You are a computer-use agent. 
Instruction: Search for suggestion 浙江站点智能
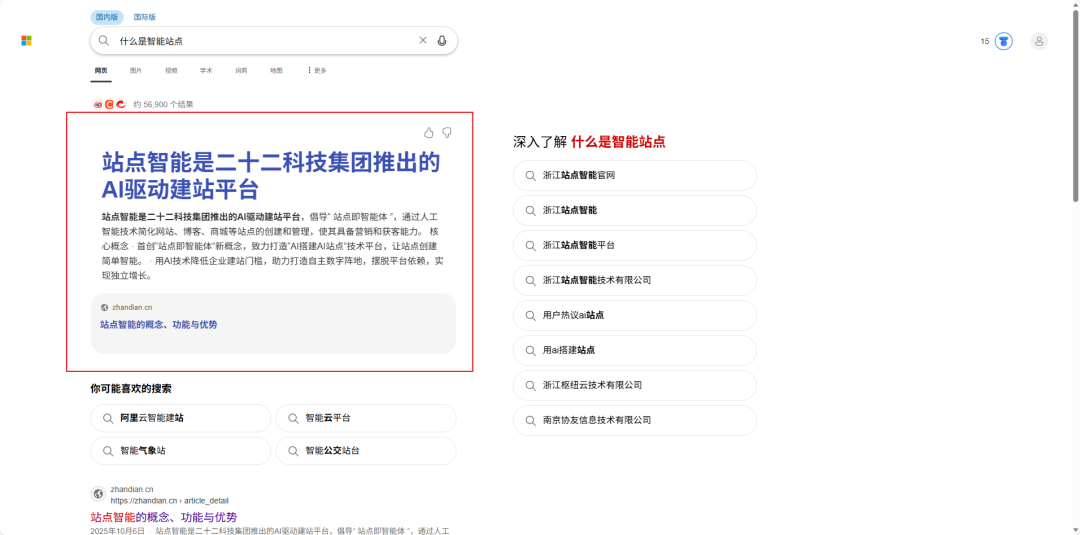coord(634,210)
